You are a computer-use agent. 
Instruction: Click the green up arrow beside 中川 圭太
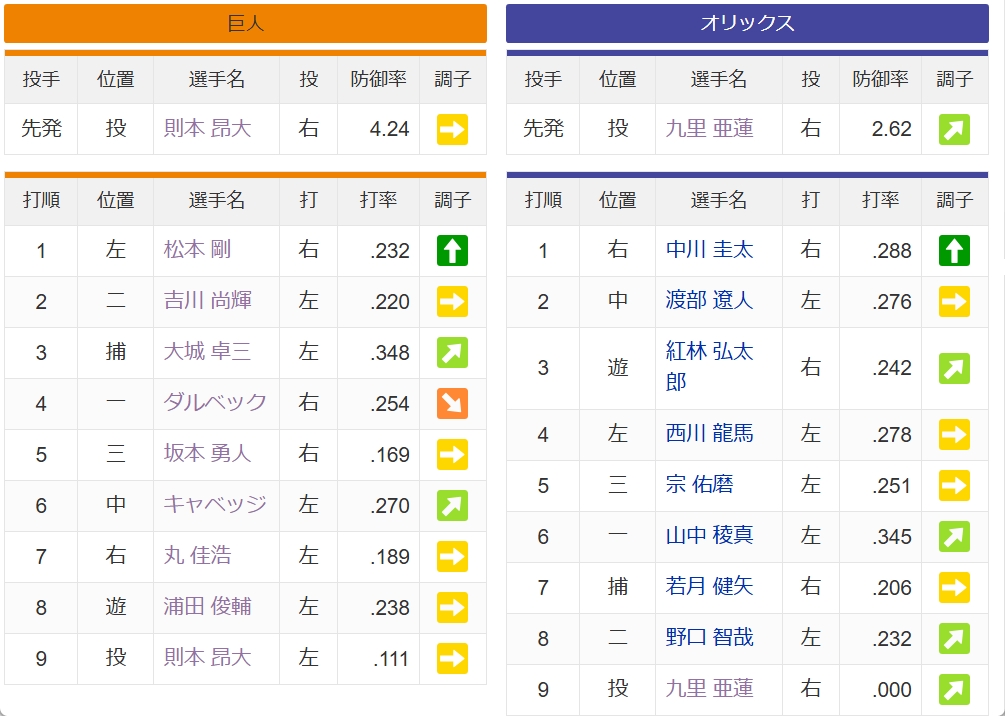point(954,250)
